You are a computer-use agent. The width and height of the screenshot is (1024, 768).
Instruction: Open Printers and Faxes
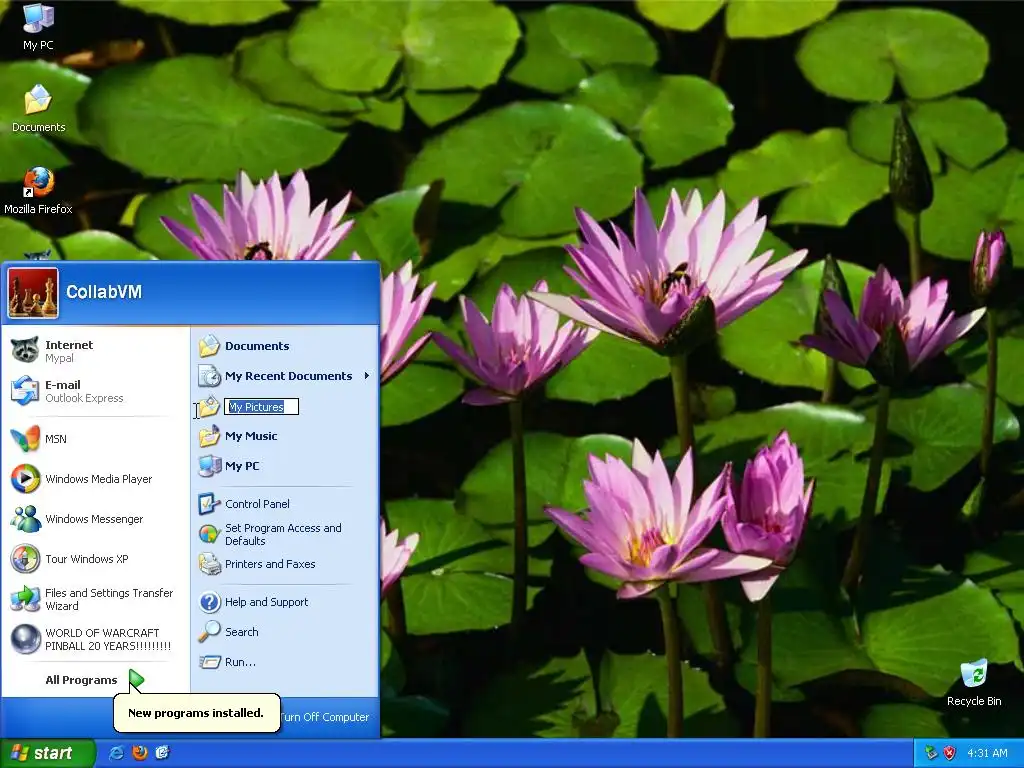285,564
